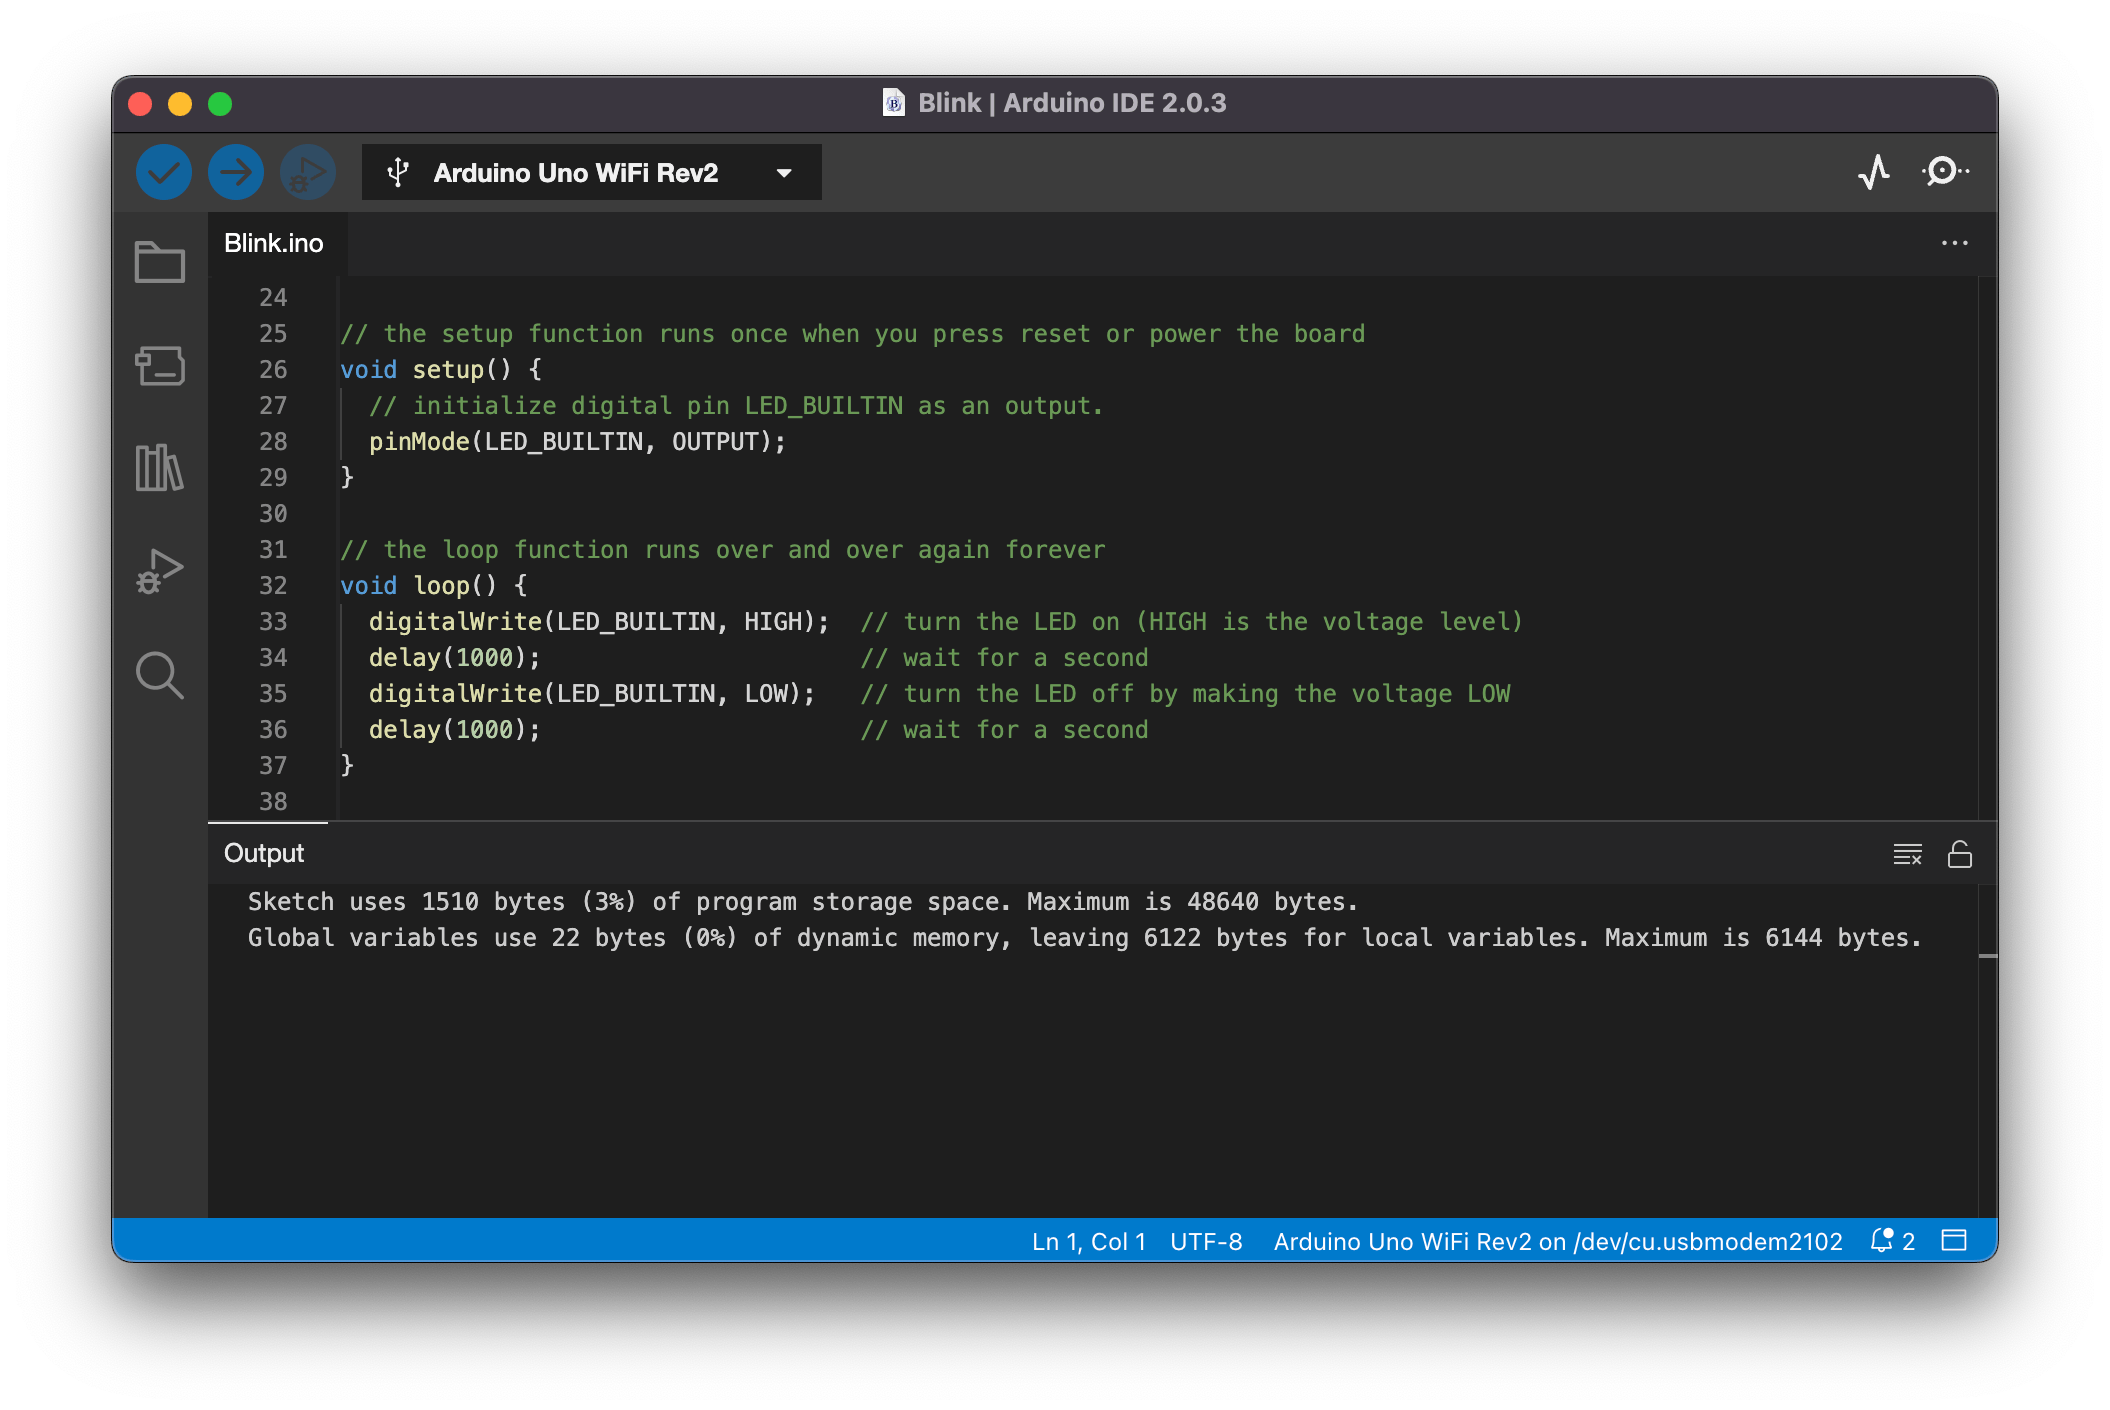Open the Serial Plotter
Viewport: 2110px width, 1410px height.
click(x=1873, y=172)
